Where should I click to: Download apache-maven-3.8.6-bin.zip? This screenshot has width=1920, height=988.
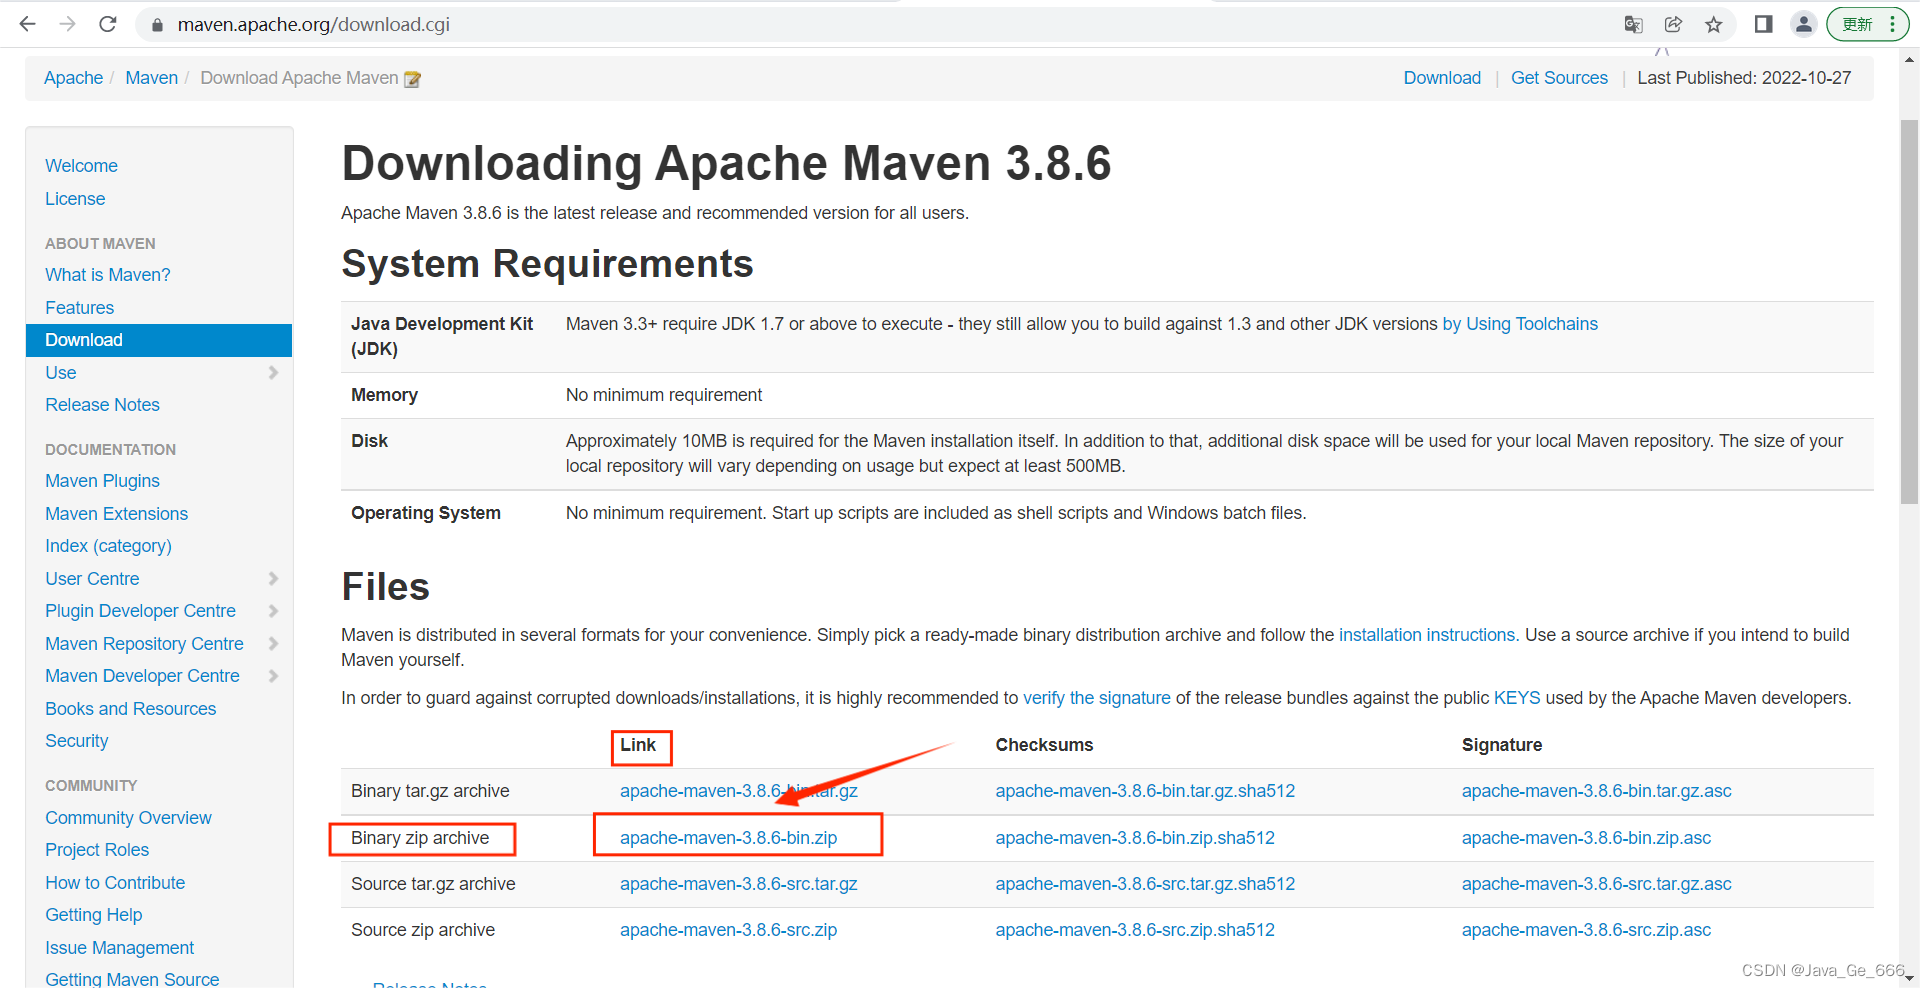pos(728,838)
